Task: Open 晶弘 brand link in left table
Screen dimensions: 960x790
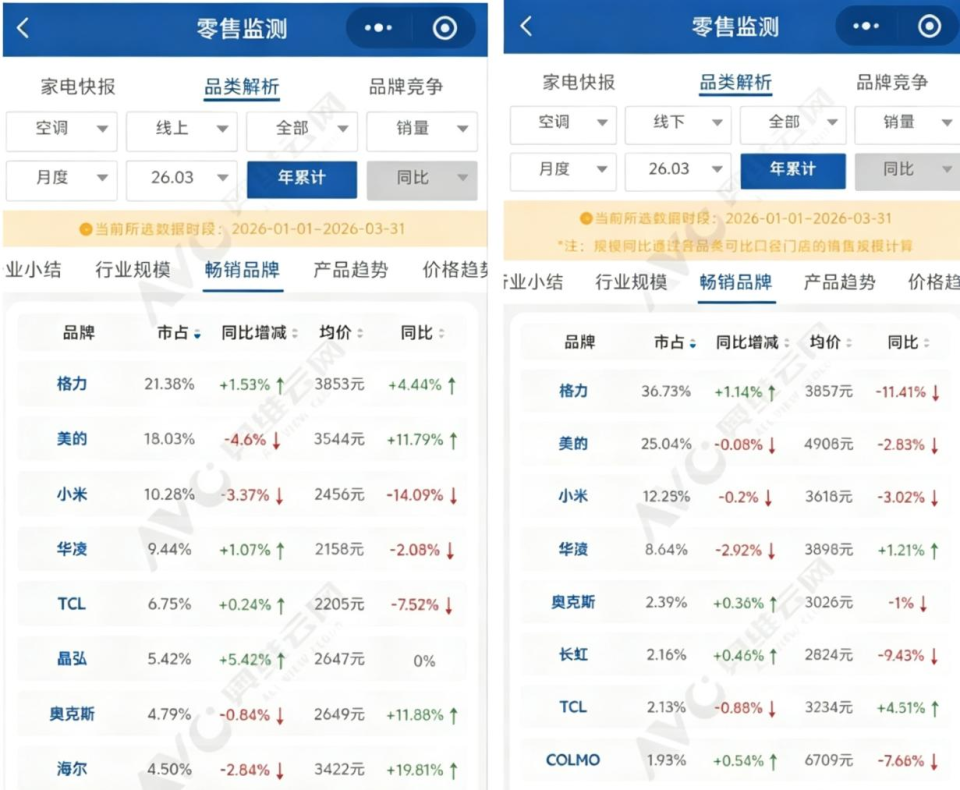Action: 72,659
